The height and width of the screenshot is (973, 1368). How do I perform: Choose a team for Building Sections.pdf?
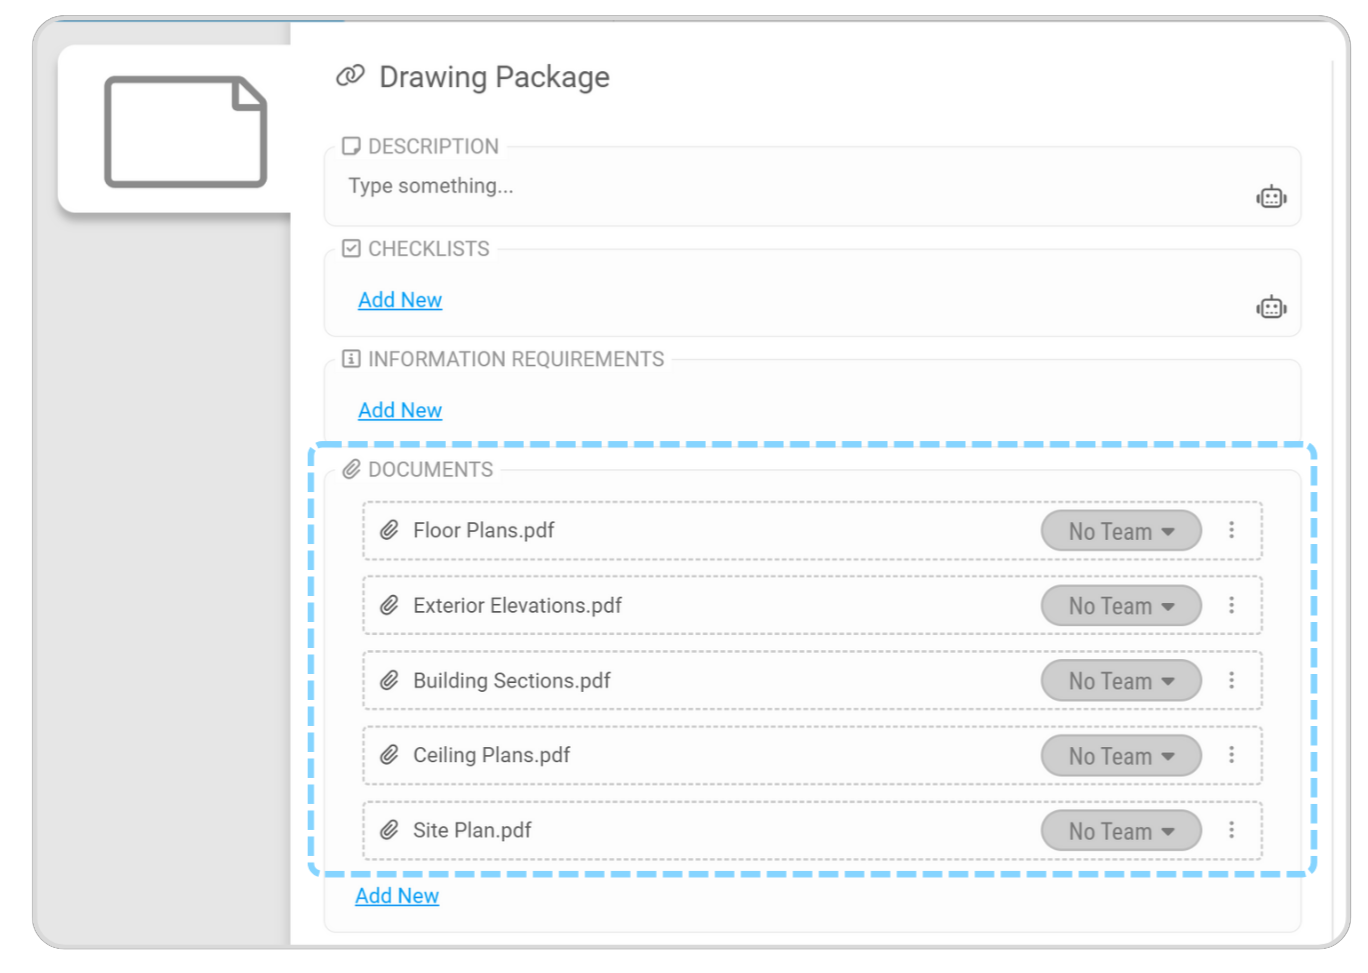tap(1120, 681)
